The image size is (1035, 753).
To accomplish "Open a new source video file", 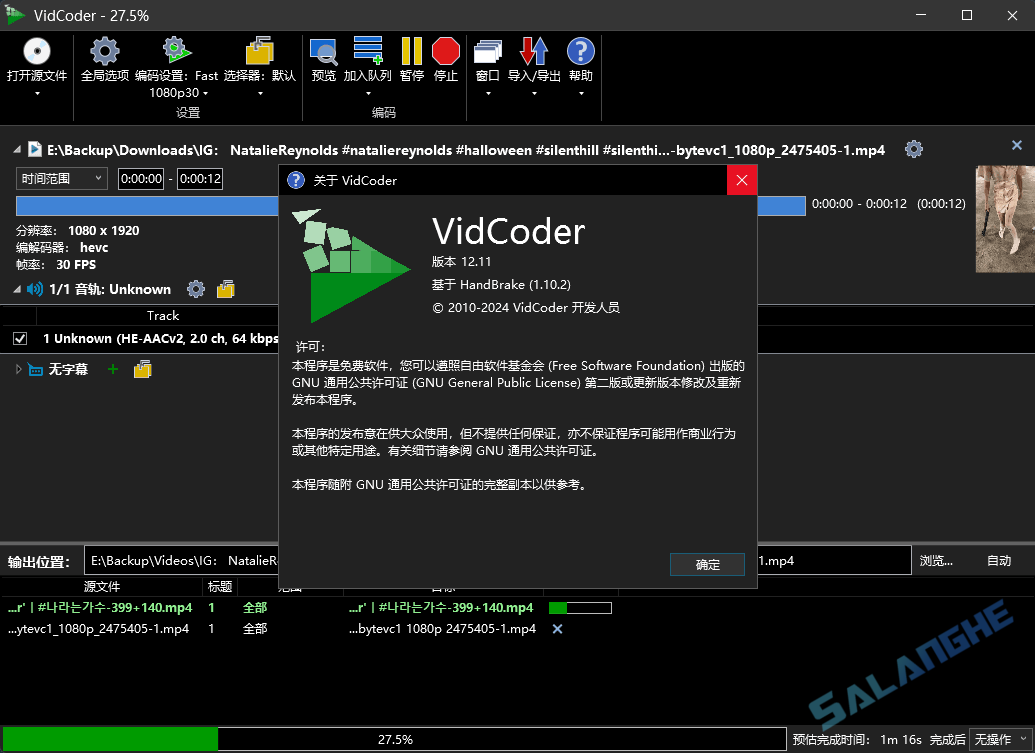I will coord(36,60).
